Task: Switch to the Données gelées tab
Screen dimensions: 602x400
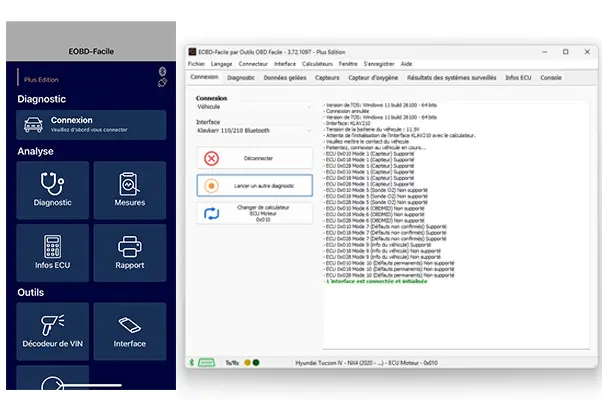Action: [x=285, y=78]
